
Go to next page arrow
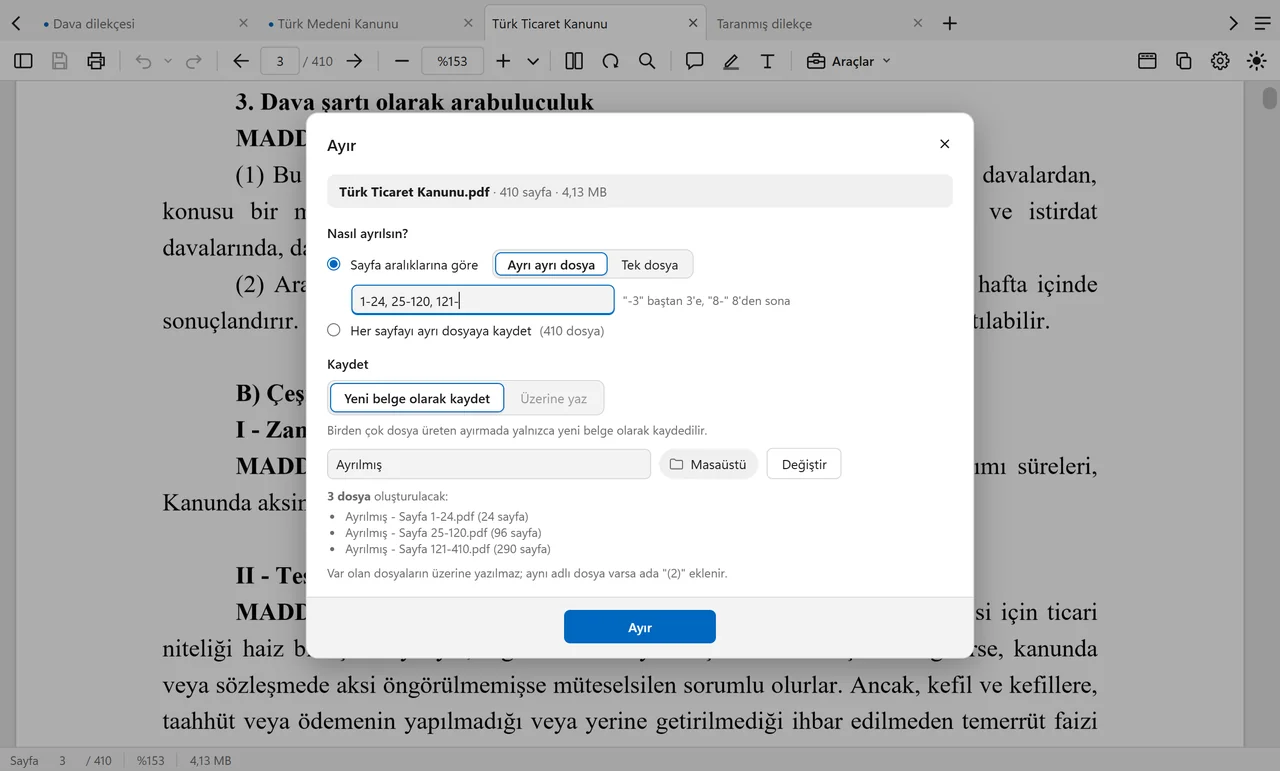[x=354, y=61]
